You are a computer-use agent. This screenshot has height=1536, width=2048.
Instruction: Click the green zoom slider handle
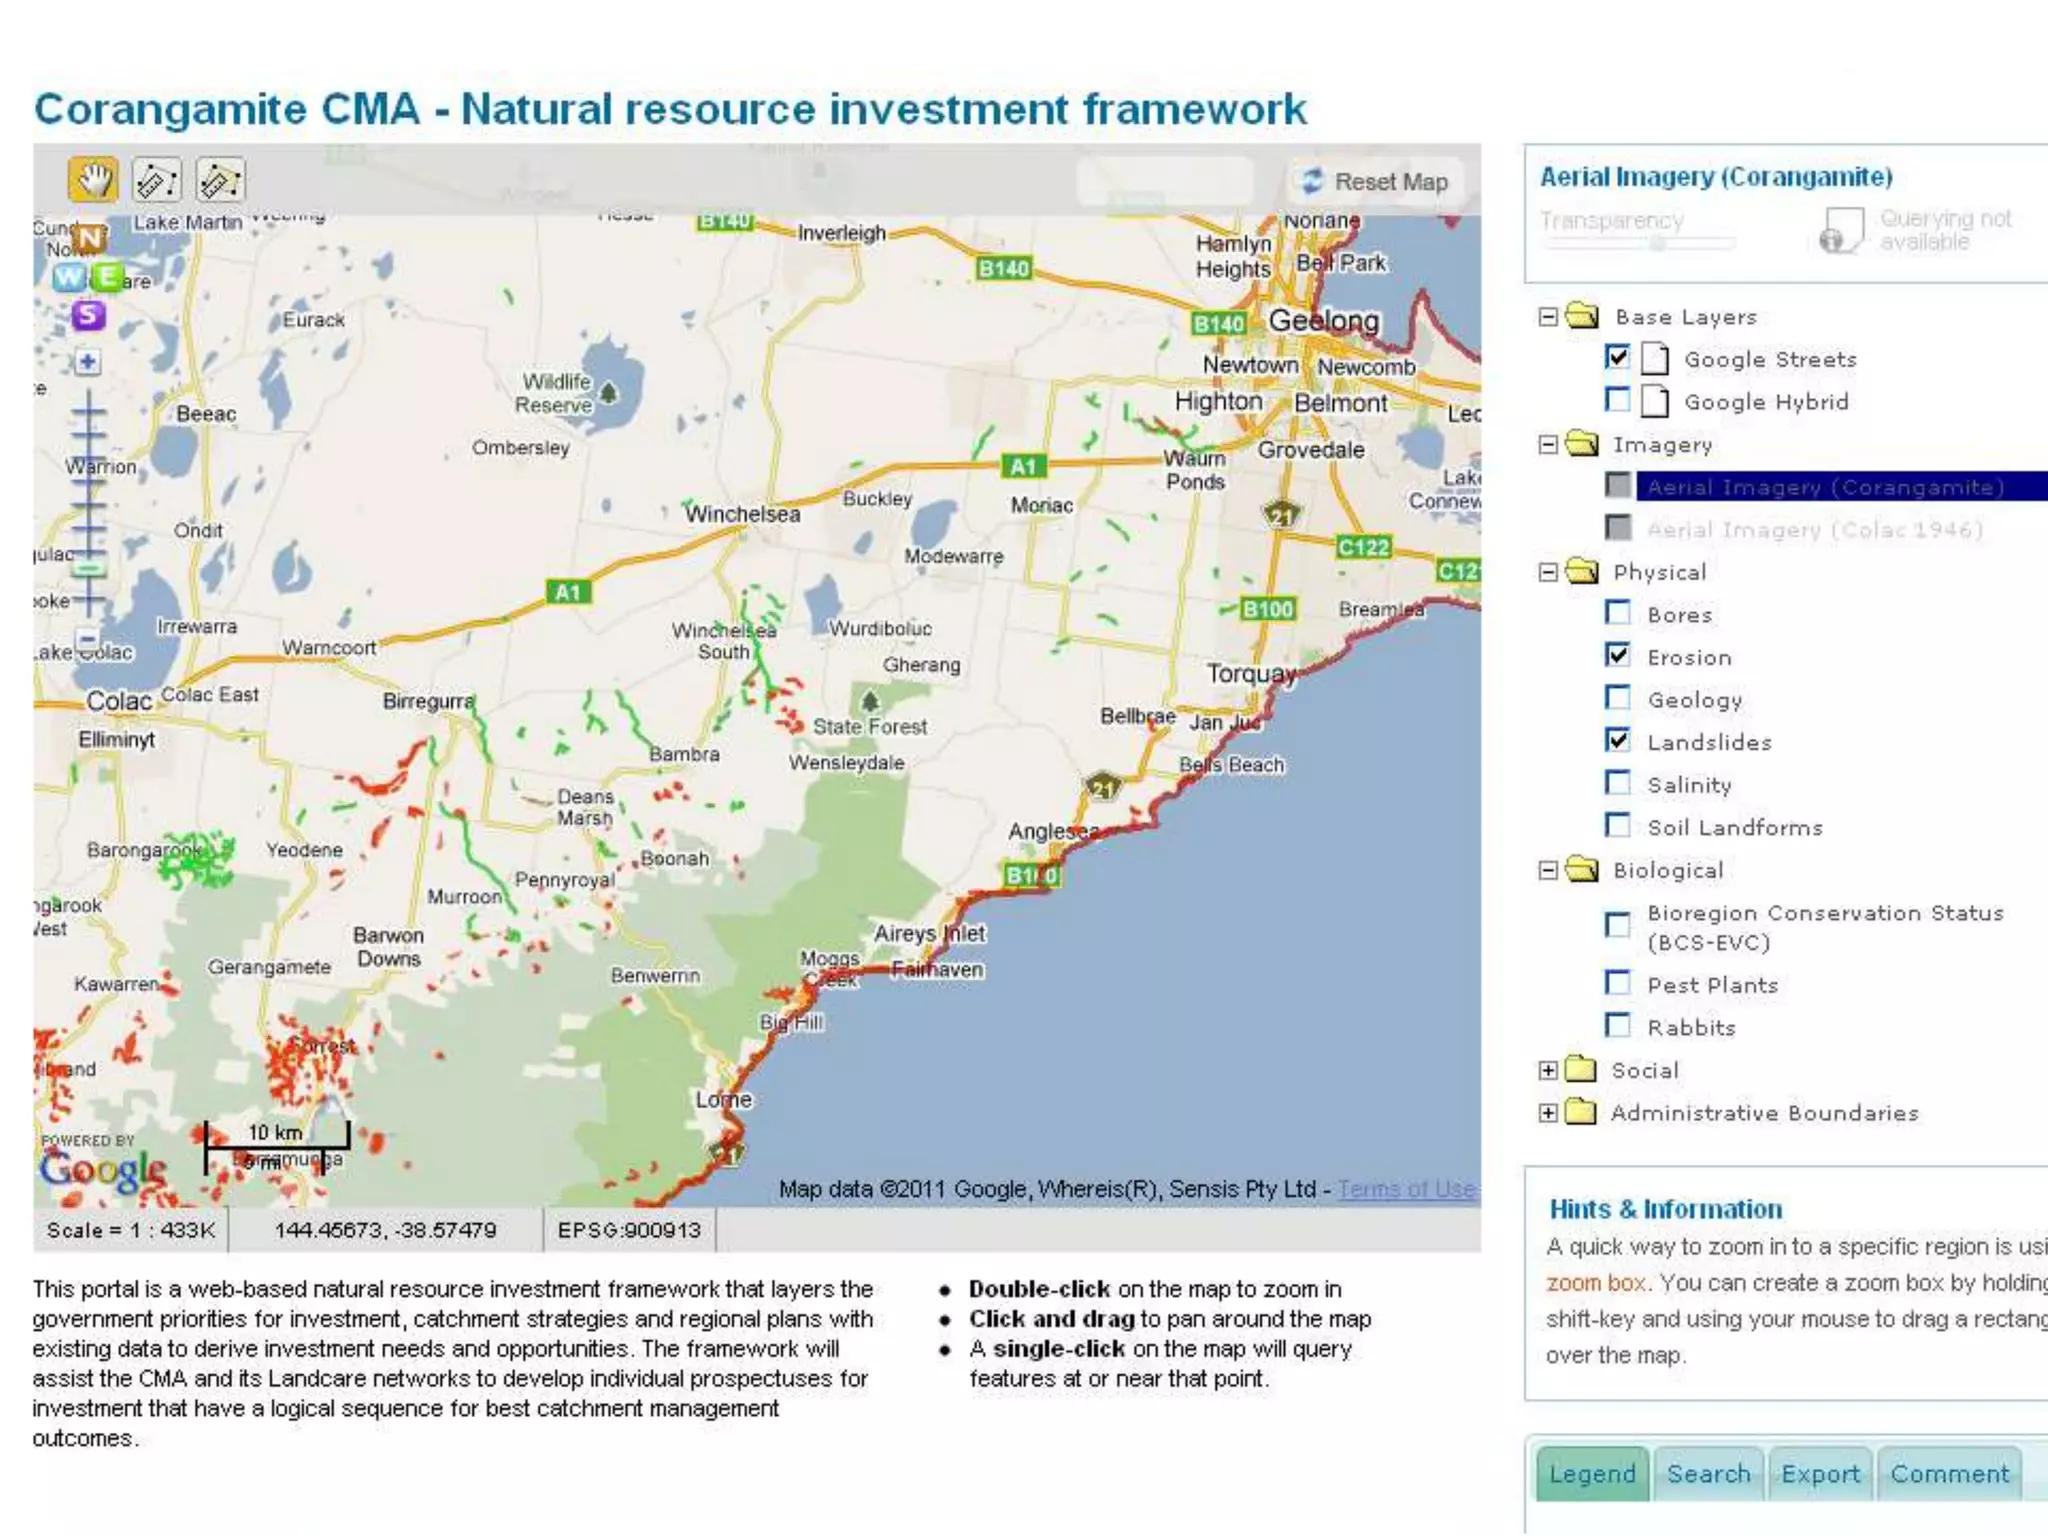pyautogui.click(x=88, y=567)
